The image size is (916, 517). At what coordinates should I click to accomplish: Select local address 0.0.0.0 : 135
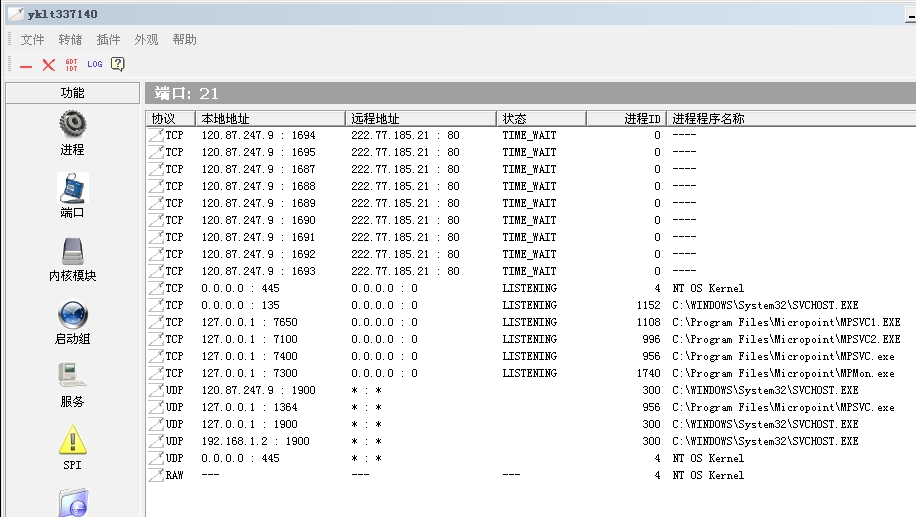tap(240, 305)
